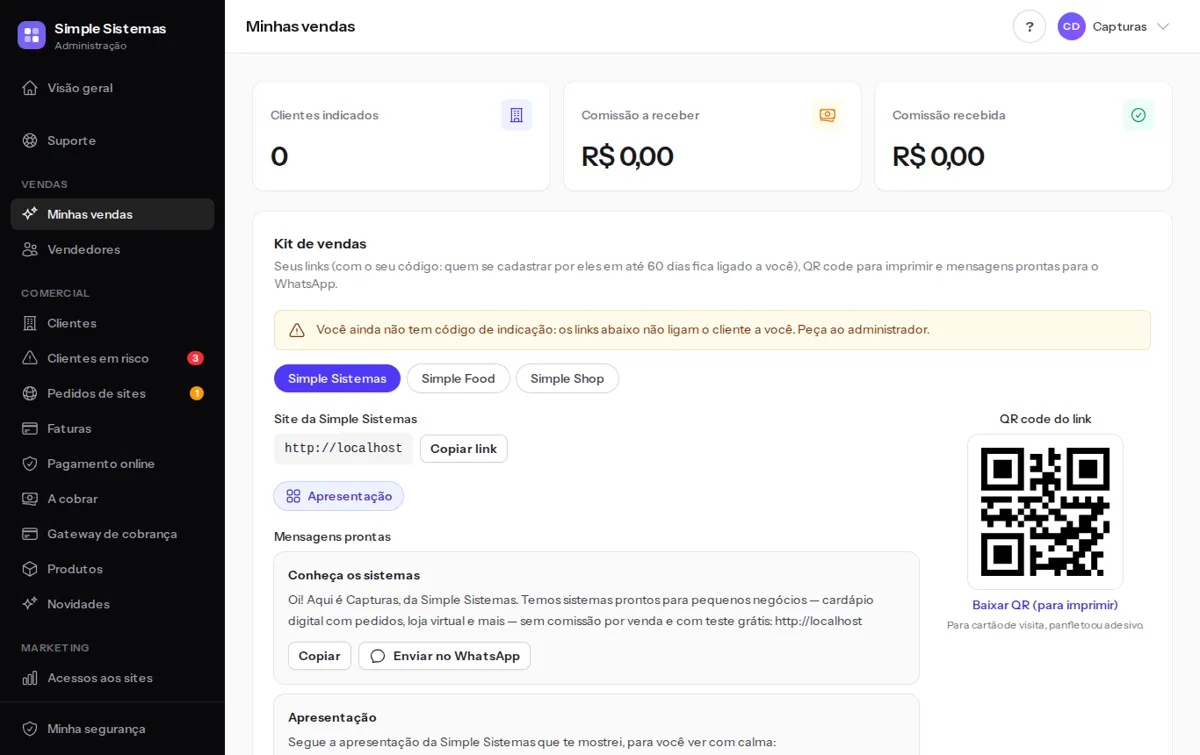Click the red 3 badge on Clientes em risco
Screen dimensions: 1200x755
(195, 358)
